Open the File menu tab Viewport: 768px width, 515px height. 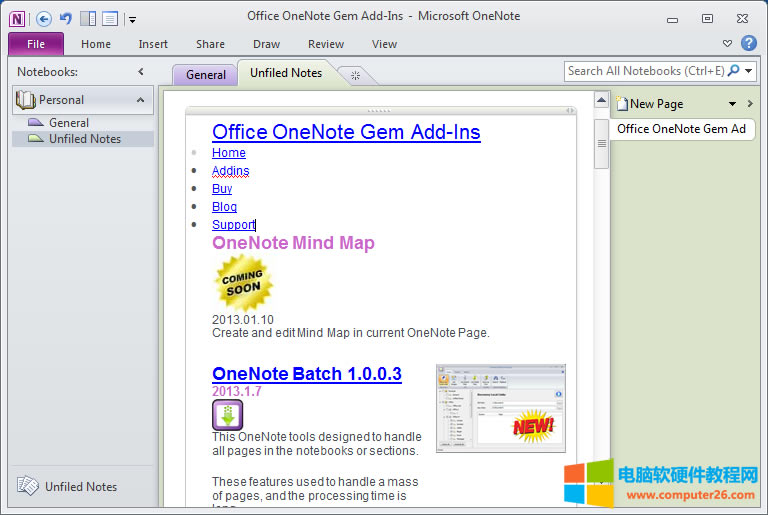coord(36,44)
